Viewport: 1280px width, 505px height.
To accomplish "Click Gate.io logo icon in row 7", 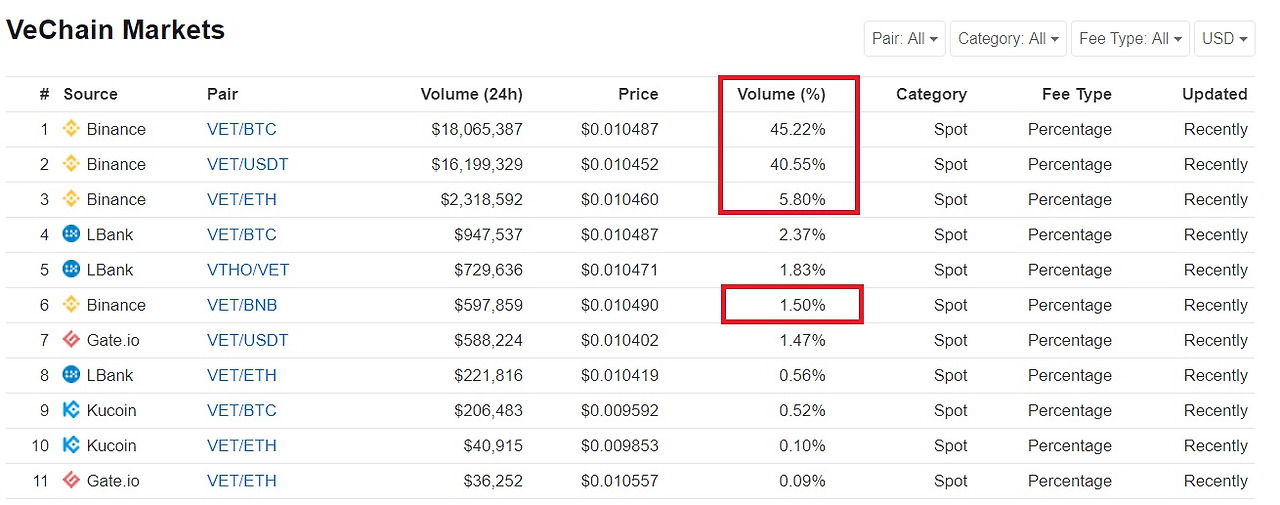I will click(x=71, y=340).
